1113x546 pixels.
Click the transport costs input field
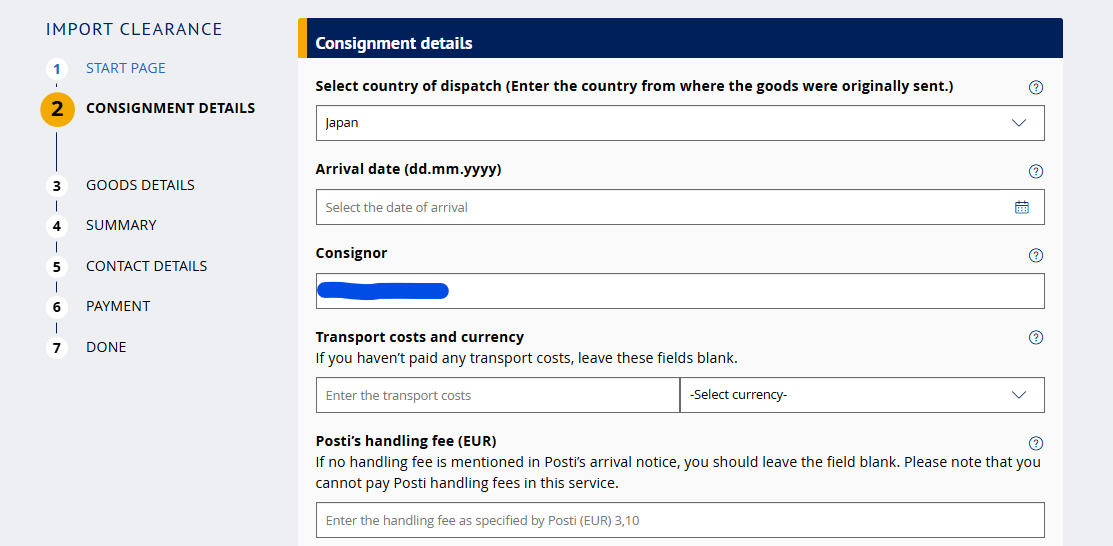tap(497, 395)
